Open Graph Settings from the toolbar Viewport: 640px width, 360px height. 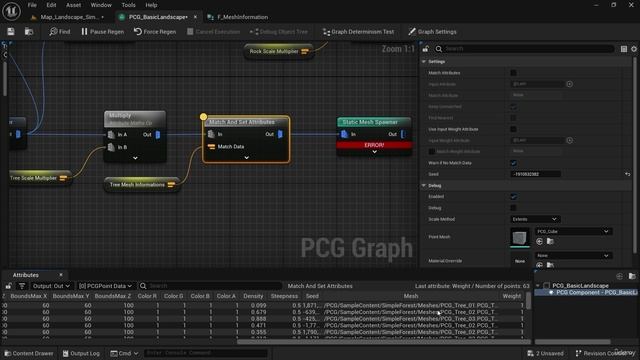coord(432,31)
